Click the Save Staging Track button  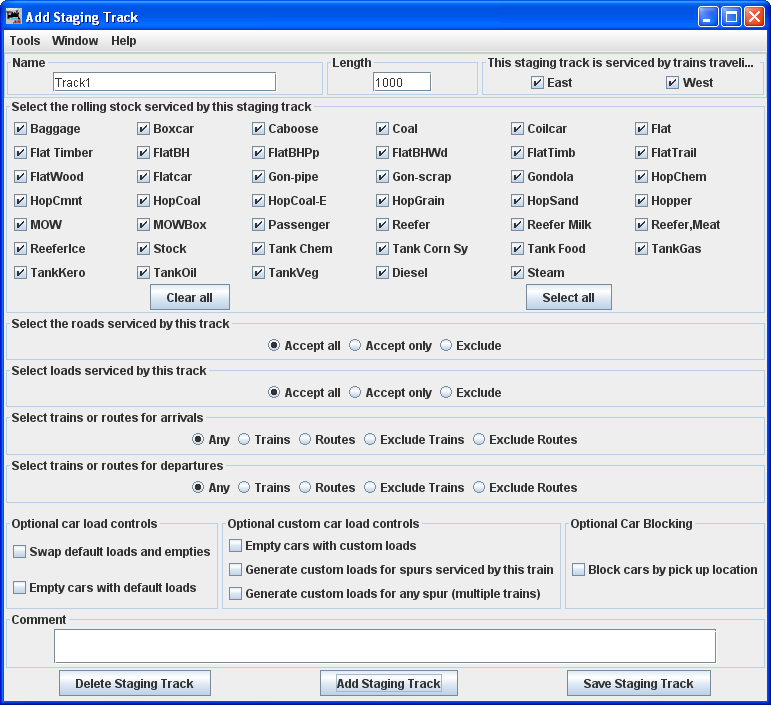[638, 684]
